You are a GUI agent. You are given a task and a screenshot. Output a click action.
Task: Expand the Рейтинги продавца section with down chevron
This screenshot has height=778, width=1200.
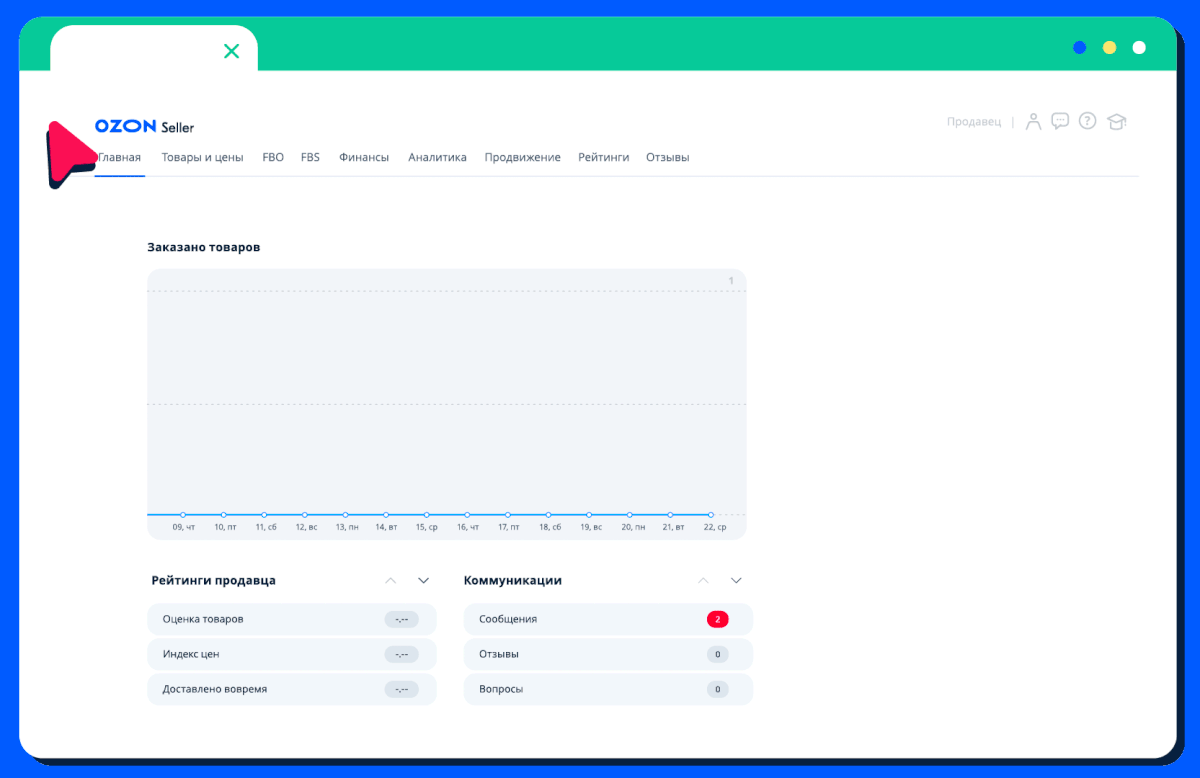click(x=423, y=580)
